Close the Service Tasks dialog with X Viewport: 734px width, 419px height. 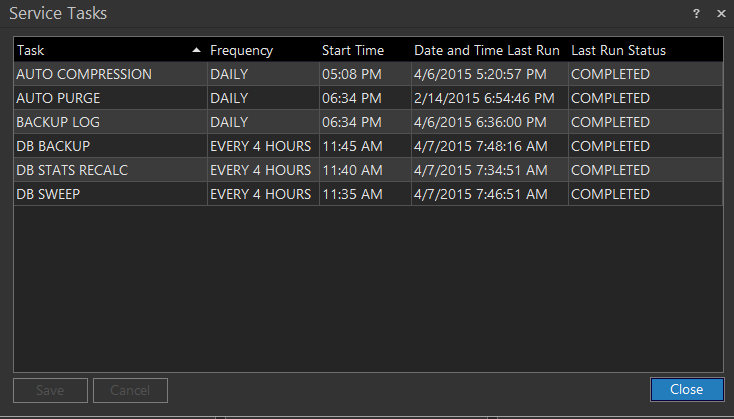[721, 14]
